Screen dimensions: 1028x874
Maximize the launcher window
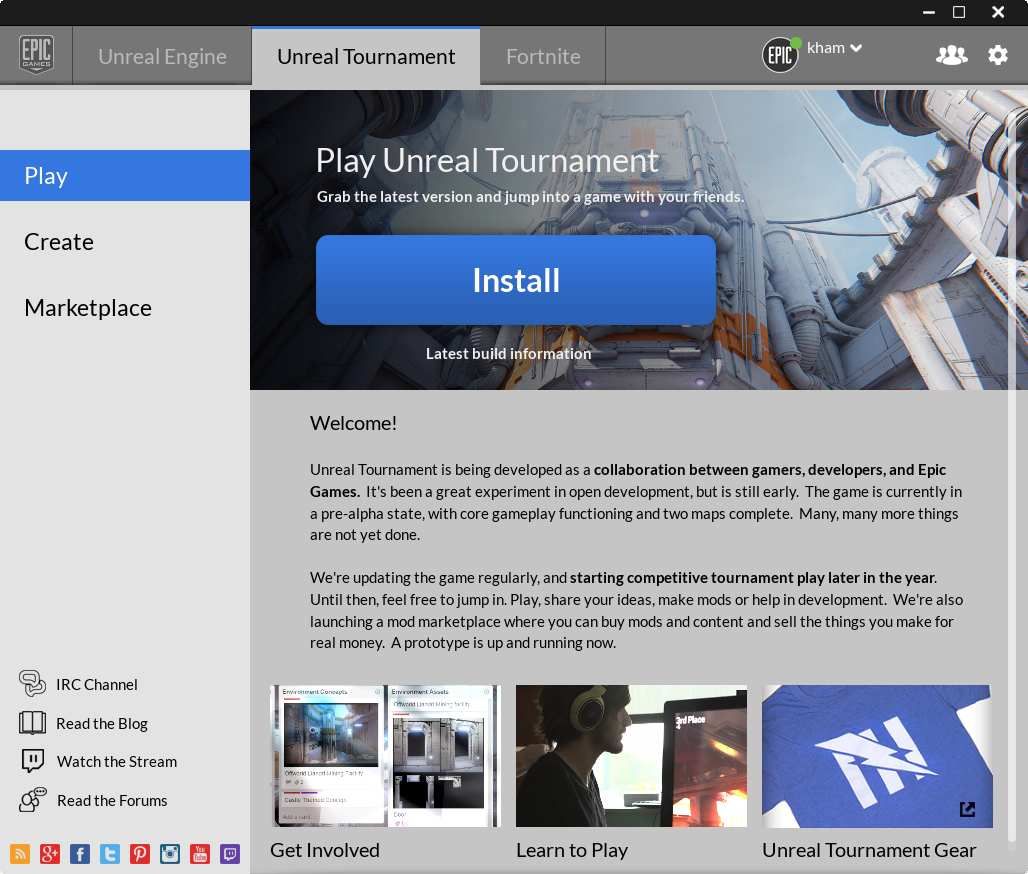959,12
